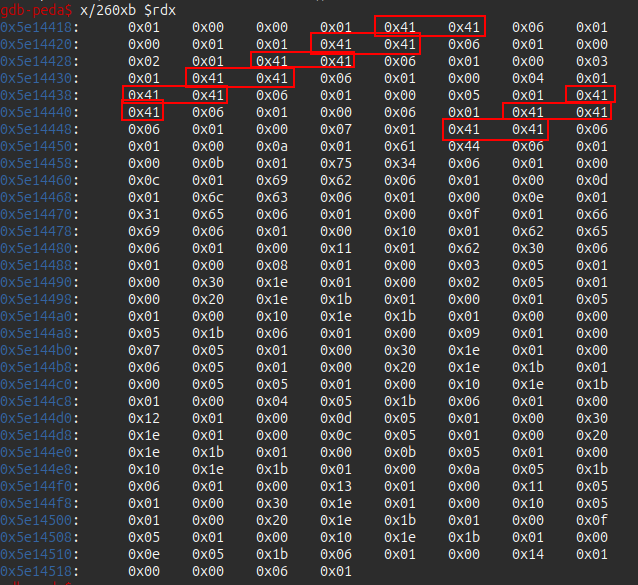638x585 pixels.
Task: Click the last address label 0x5e14518
Action: pyautogui.click(x=35, y=571)
